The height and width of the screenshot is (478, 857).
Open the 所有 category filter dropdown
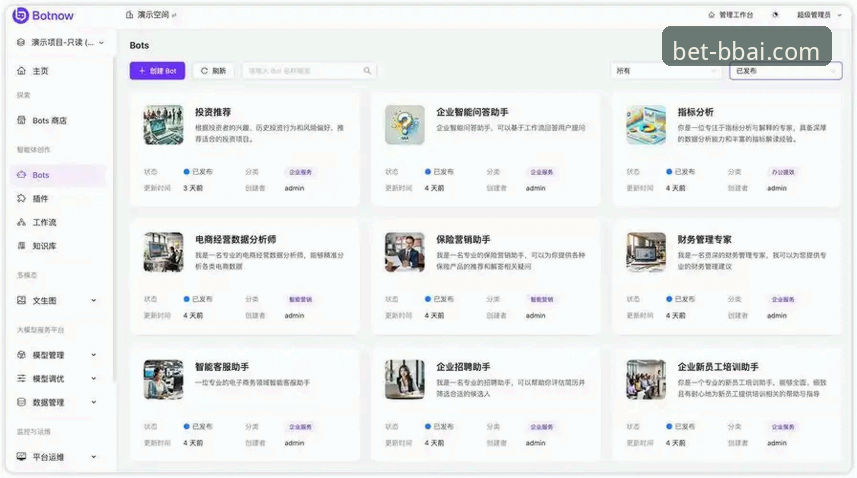(666, 71)
